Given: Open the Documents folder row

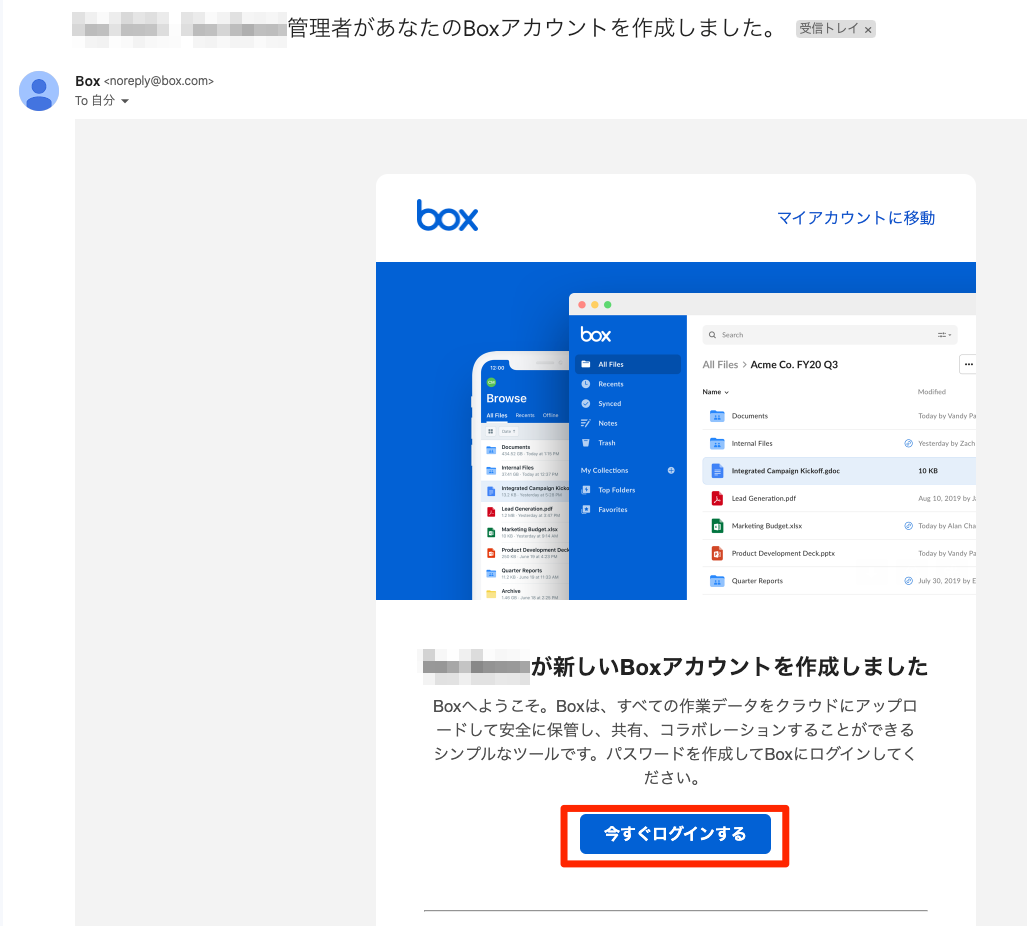Looking at the screenshot, I should [x=839, y=416].
